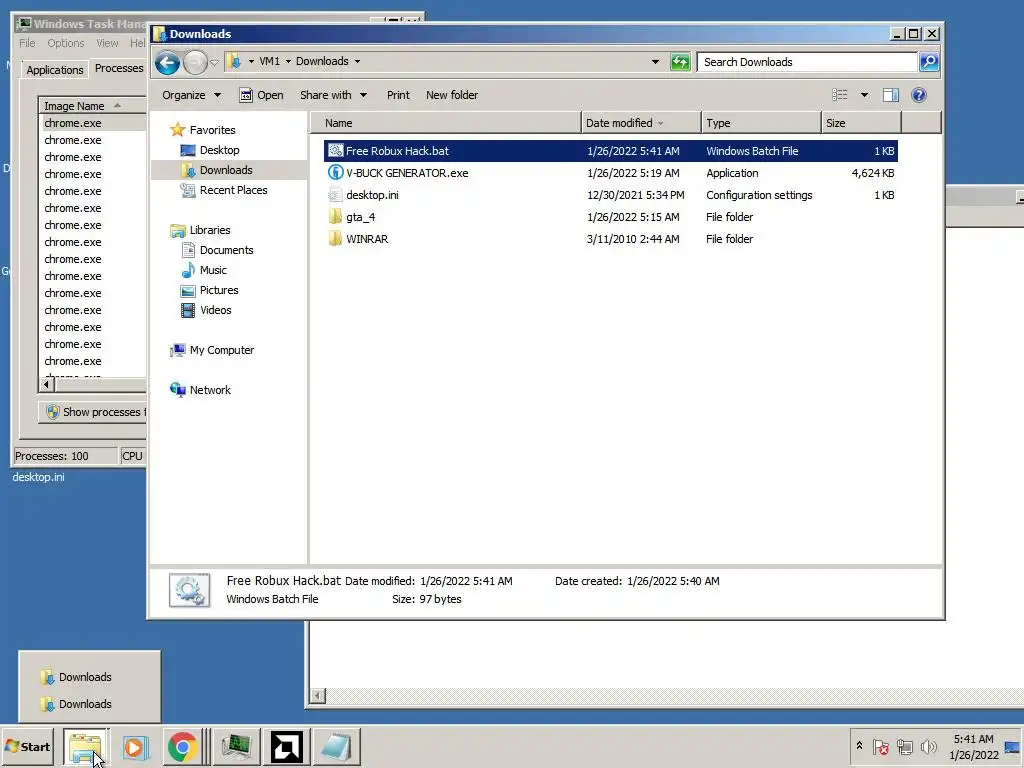The height and width of the screenshot is (768, 1024).
Task: Expand the root breadcrumb arrow before VM1
Action: pyautogui.click(x=251, y=61)
